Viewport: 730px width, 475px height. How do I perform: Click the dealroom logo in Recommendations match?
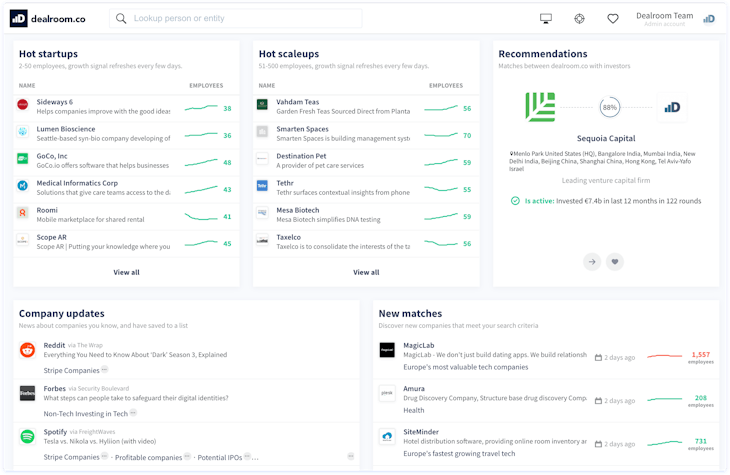coord(672,108)
